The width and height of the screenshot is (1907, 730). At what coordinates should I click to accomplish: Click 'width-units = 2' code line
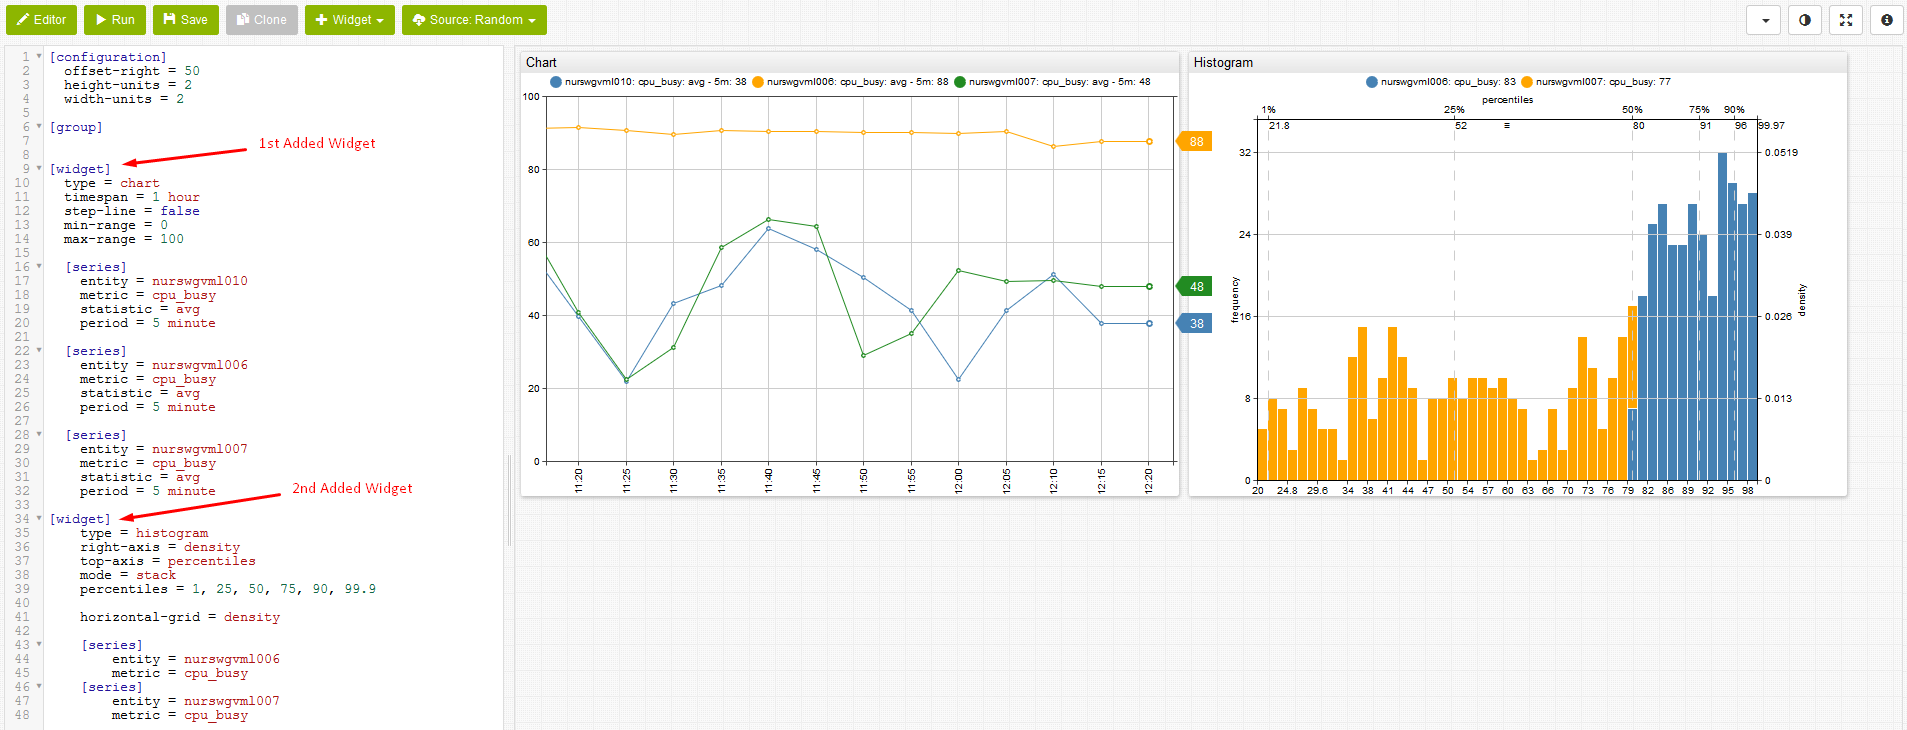(x=124, y=99)
